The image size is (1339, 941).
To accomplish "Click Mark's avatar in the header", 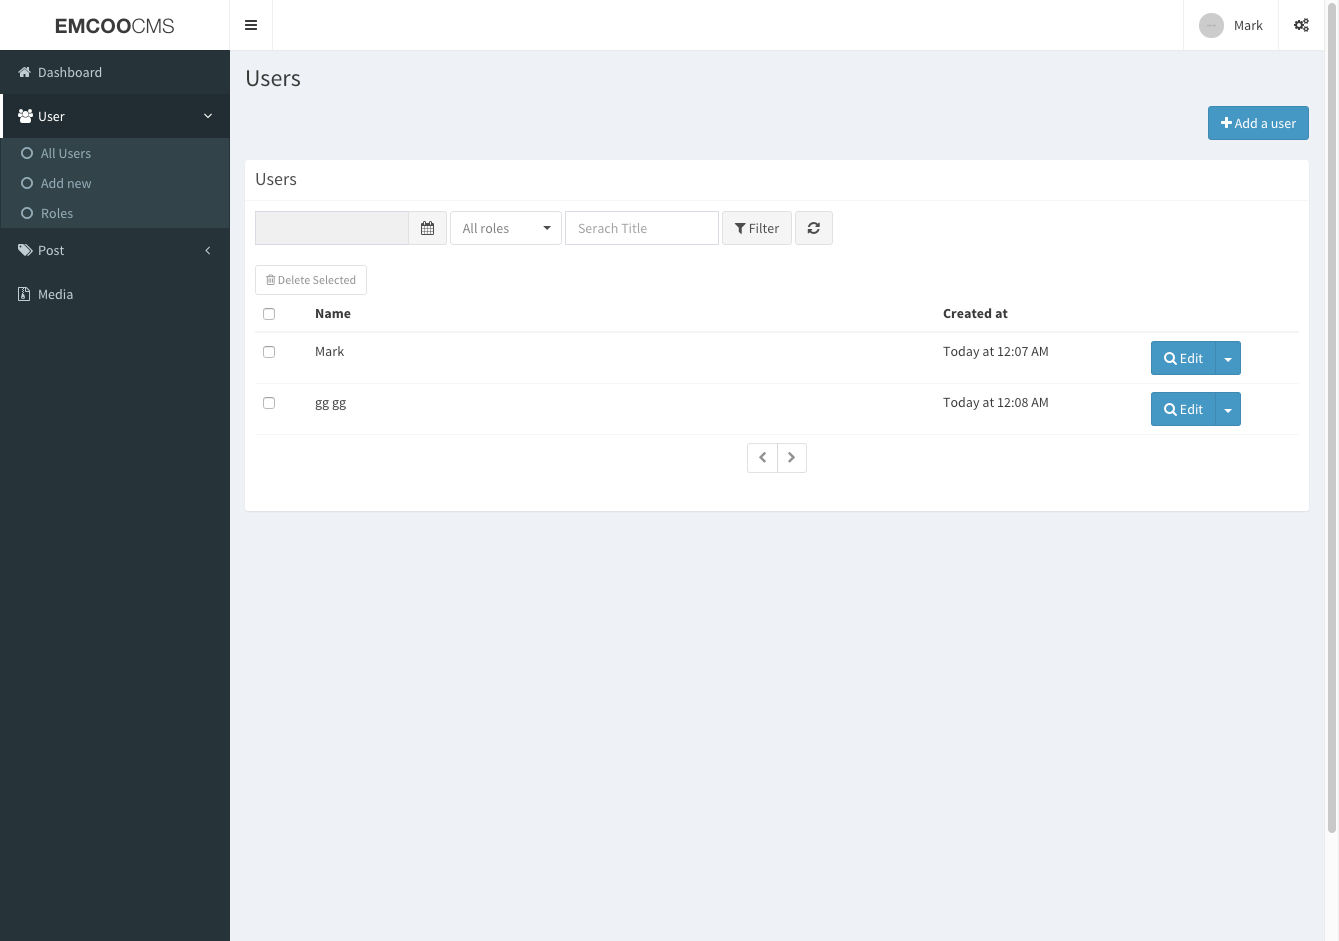I will pyautogui.click(x=1211, y=26).
